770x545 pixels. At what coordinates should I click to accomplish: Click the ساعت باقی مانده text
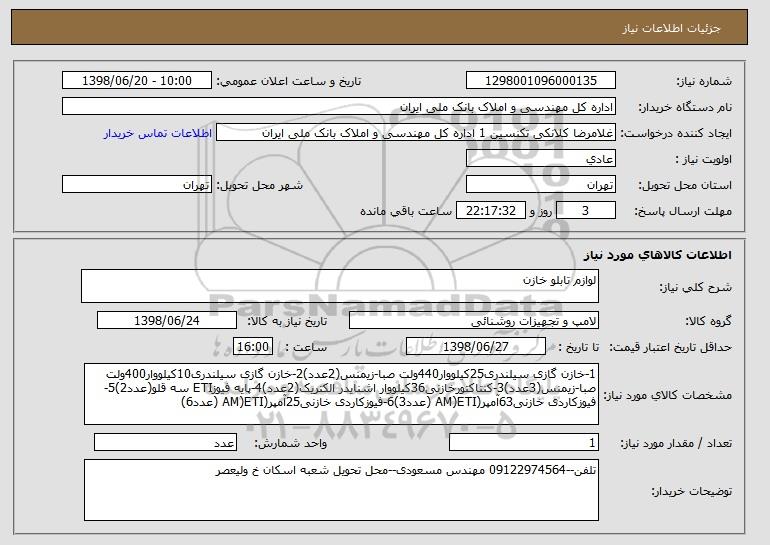(406, 211)
